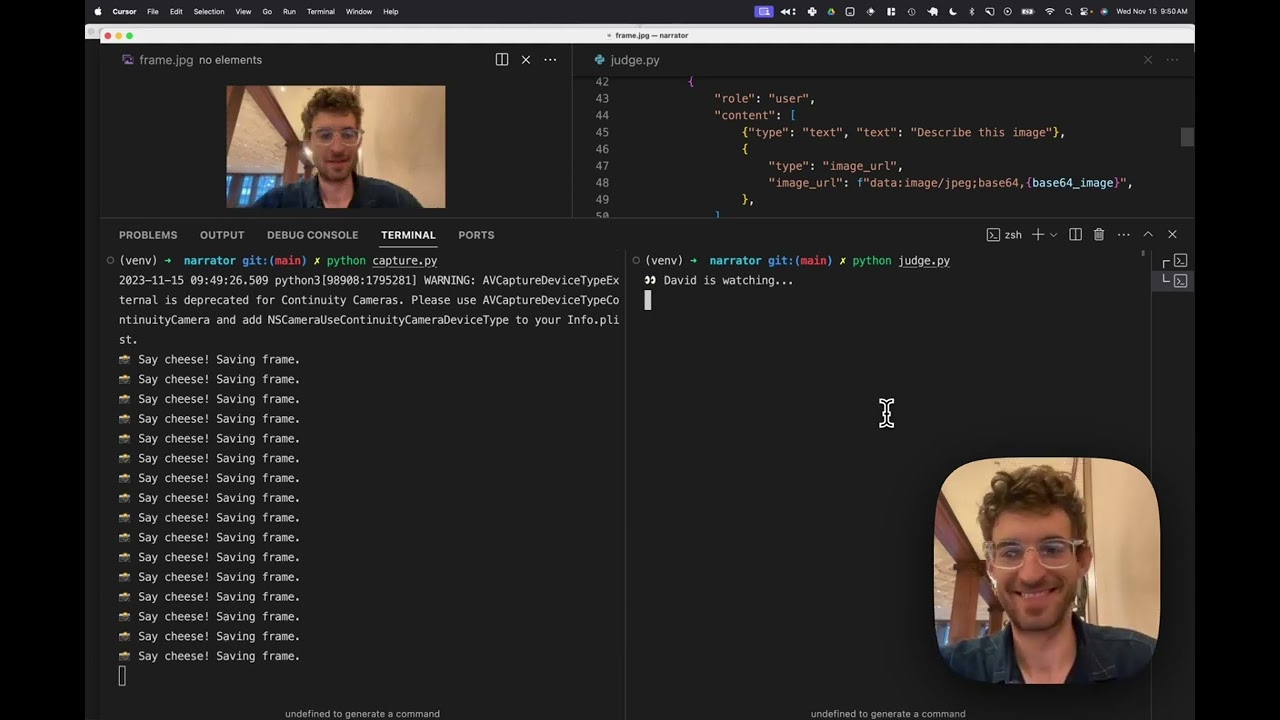Close the frame.jpg editor tab

coord(526,60)
